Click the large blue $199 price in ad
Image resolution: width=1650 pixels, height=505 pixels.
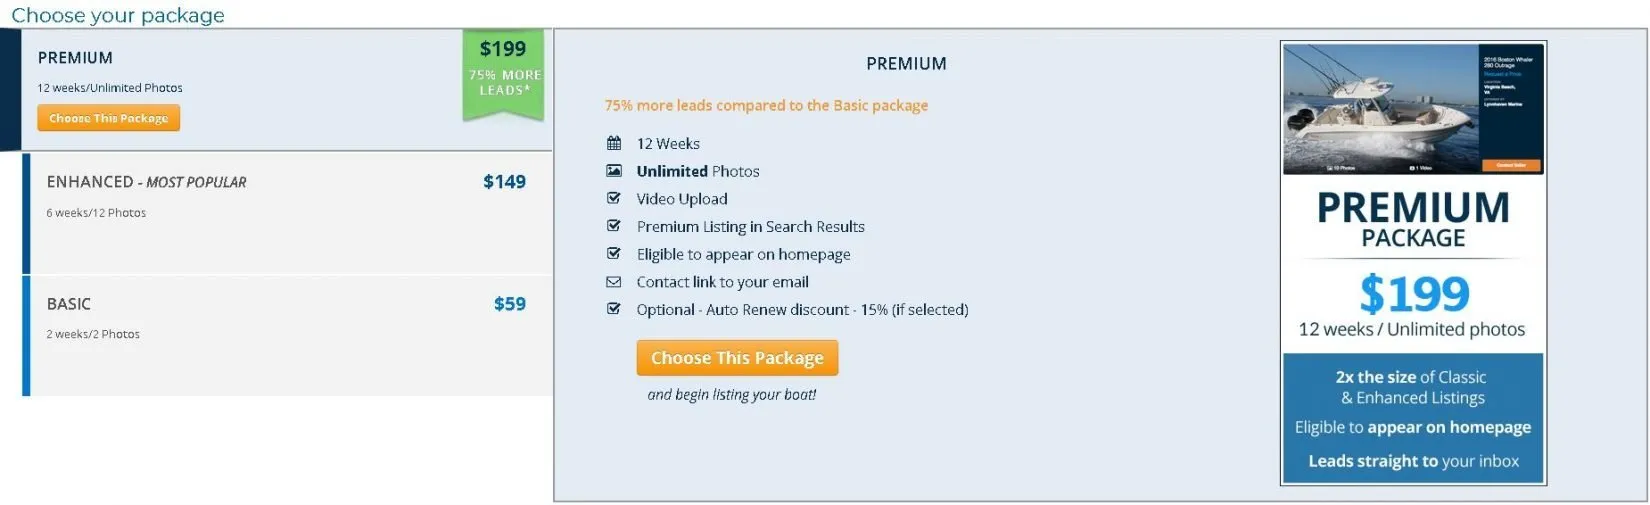pyautogui.click(x=1413, y=294)
